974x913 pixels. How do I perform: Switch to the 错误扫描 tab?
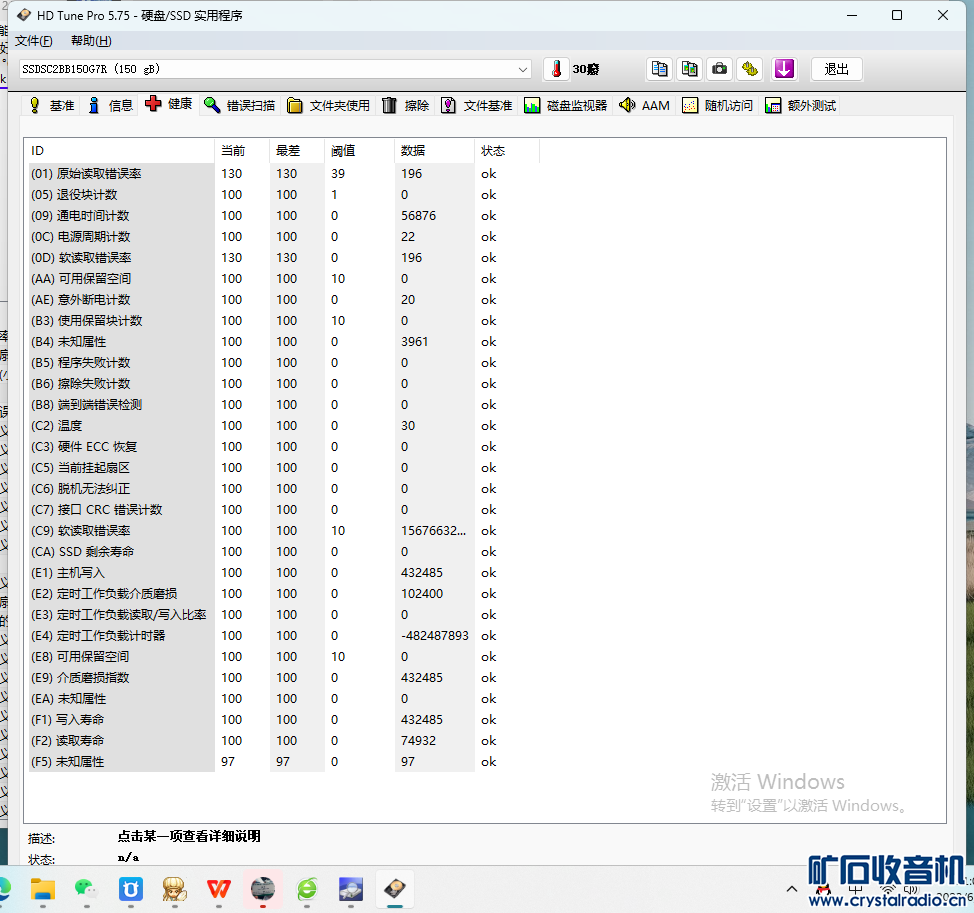(x=239, y=106)
